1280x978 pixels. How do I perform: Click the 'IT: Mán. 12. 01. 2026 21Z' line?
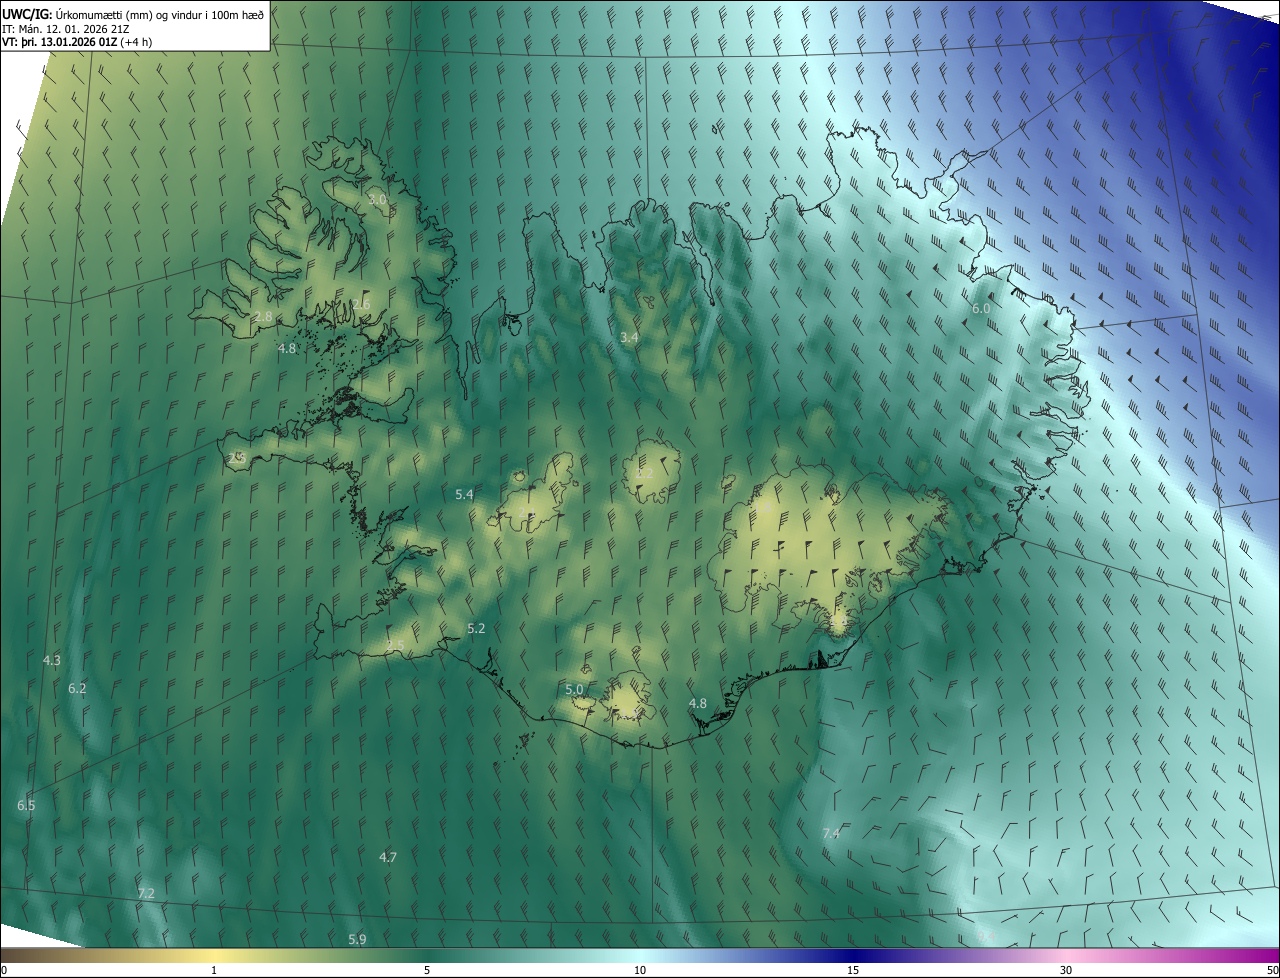(67, 28)
